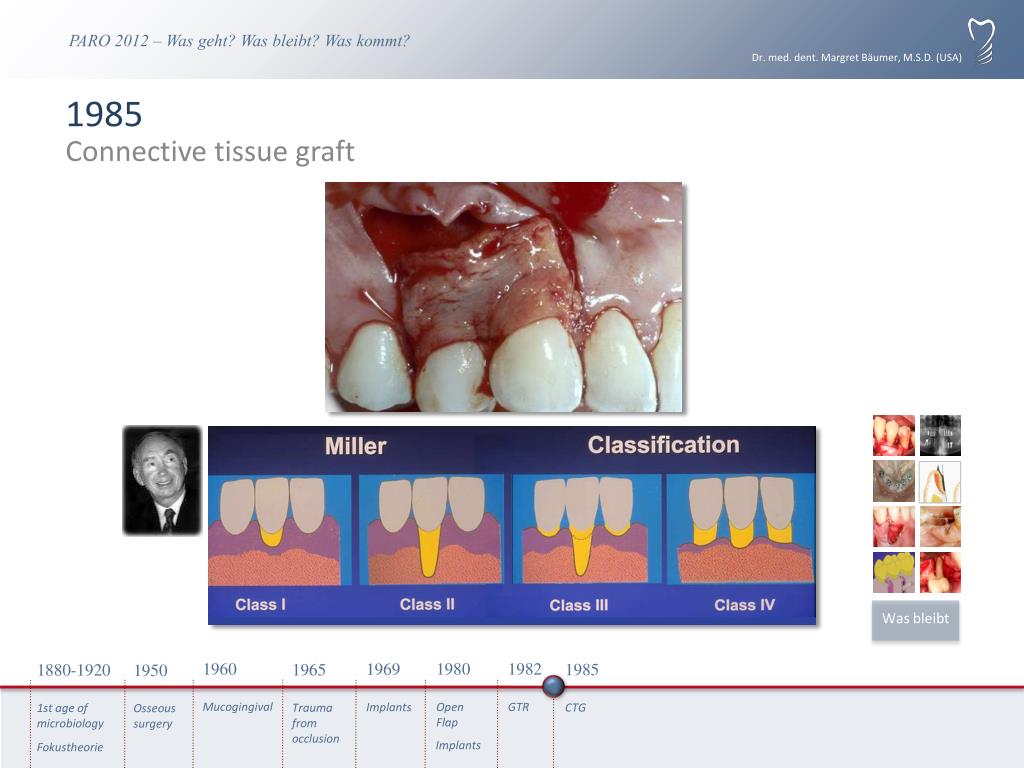
Task: Select the 'Class I' diagram label
Action: [x=261, y=605]
